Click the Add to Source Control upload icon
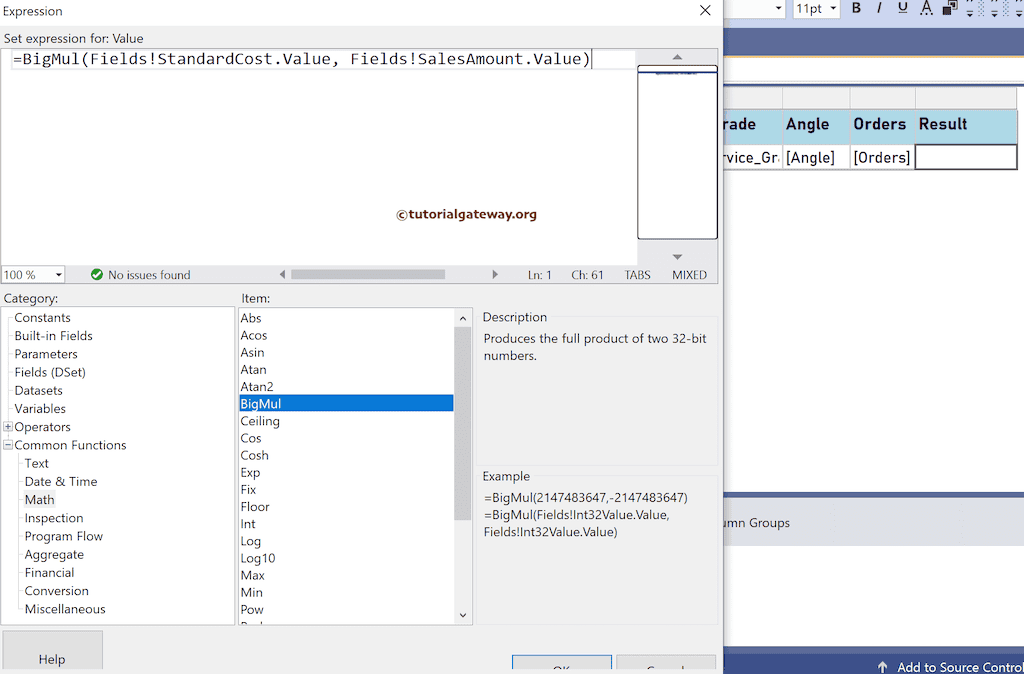 pyautogui.click(x=884, y=667)
